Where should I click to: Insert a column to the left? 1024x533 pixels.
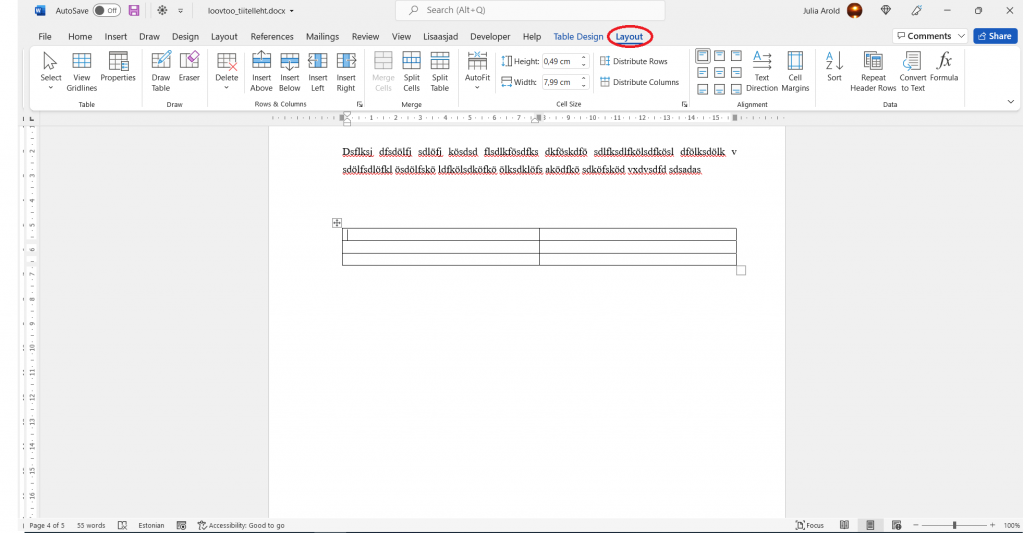(318, 71)
